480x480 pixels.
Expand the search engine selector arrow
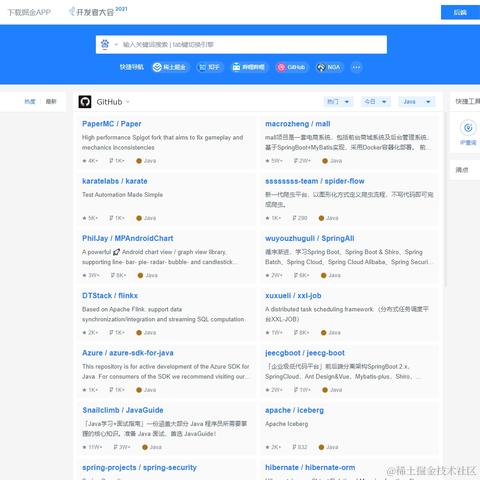[x=116, y=44]
